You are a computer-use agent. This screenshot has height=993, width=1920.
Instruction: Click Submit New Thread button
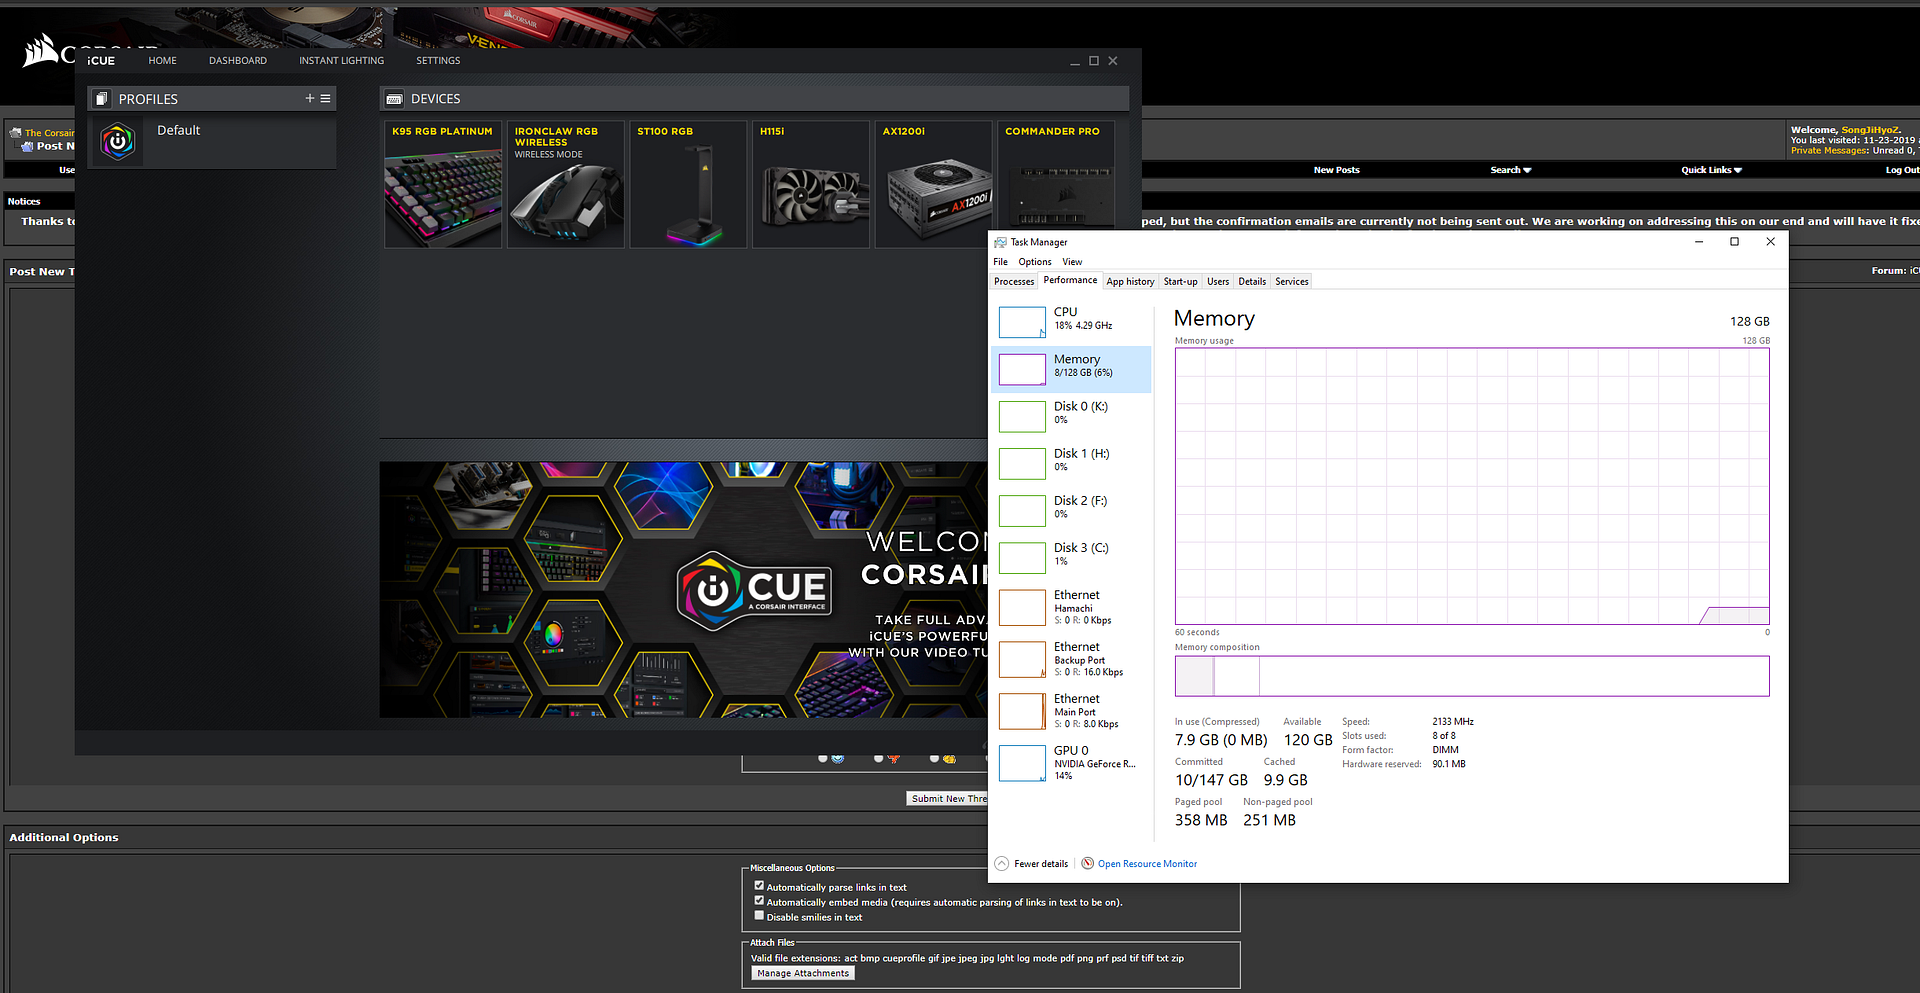tap(947, 798)
